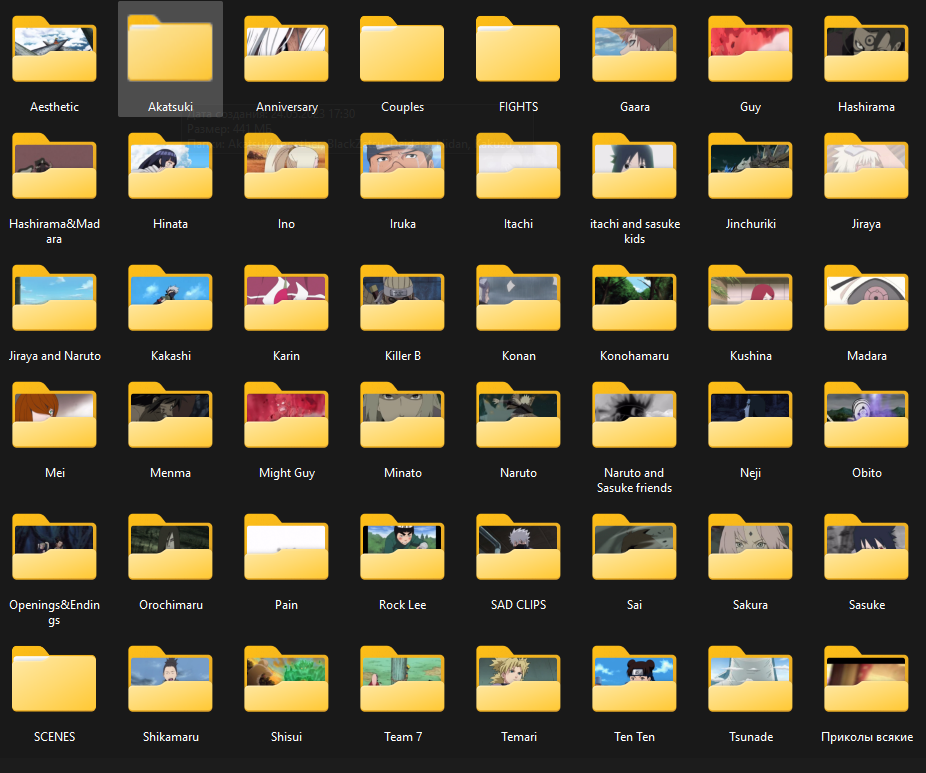This screenshot has height=773, width=926.
Task: Select the Orochimaru folder icon
Action: click(170, 547)
